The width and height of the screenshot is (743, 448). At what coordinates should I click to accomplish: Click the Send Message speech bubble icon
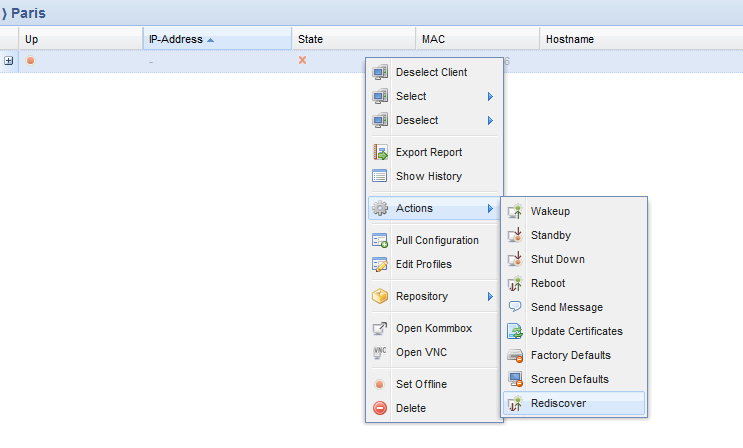tap(516, 307)
